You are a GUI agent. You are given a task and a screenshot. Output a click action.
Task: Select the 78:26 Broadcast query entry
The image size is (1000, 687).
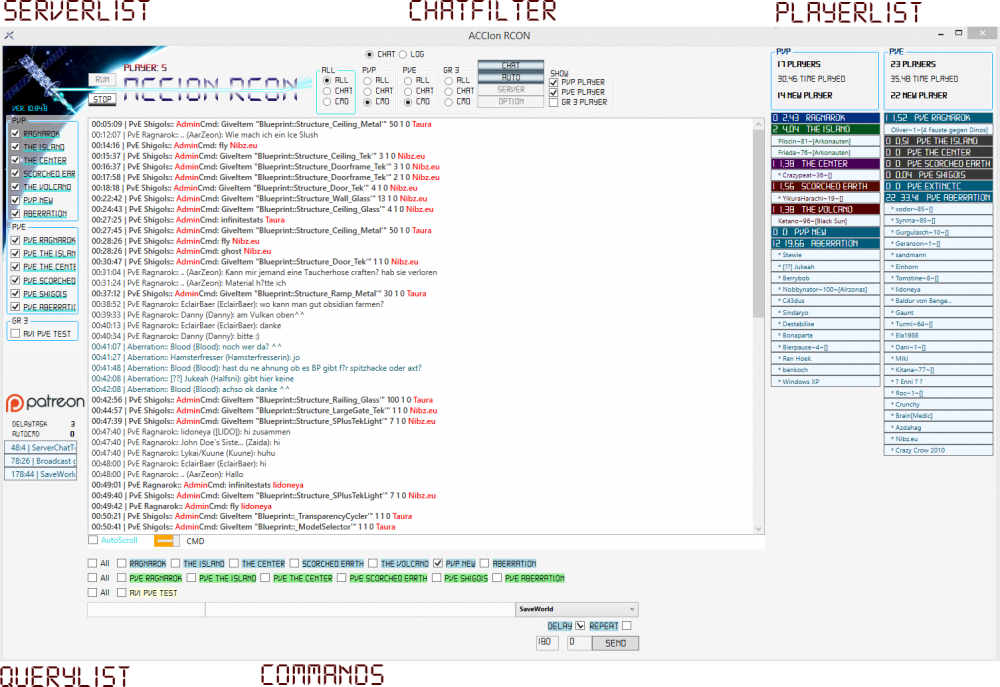(x=41, y=461)
